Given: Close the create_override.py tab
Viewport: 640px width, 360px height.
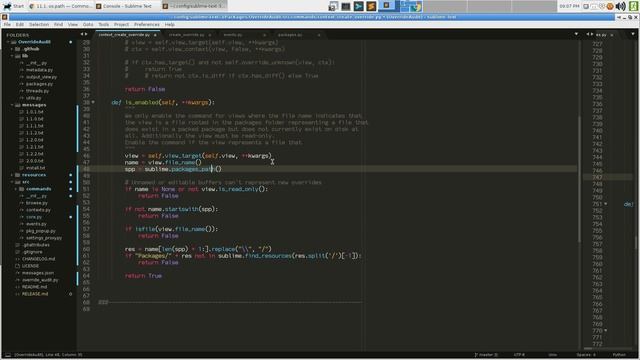Looking at the screenshot, I should (210, 35).
